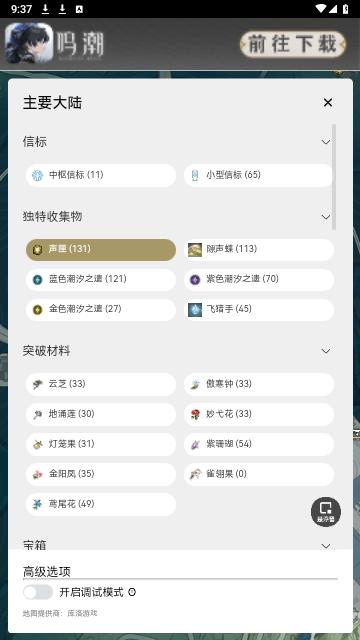Tap the 中枢信标 snowflake icon
360x640 pixels.
pyautogui.click(x=38, y=176)
